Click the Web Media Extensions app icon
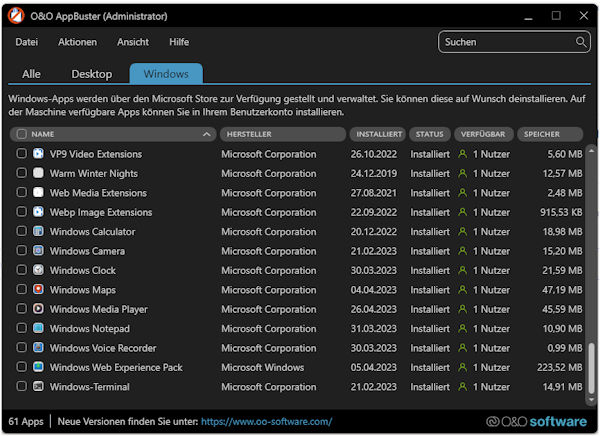Image resolution: width=600 pixels, height=436 pixels. coord(38,193)
